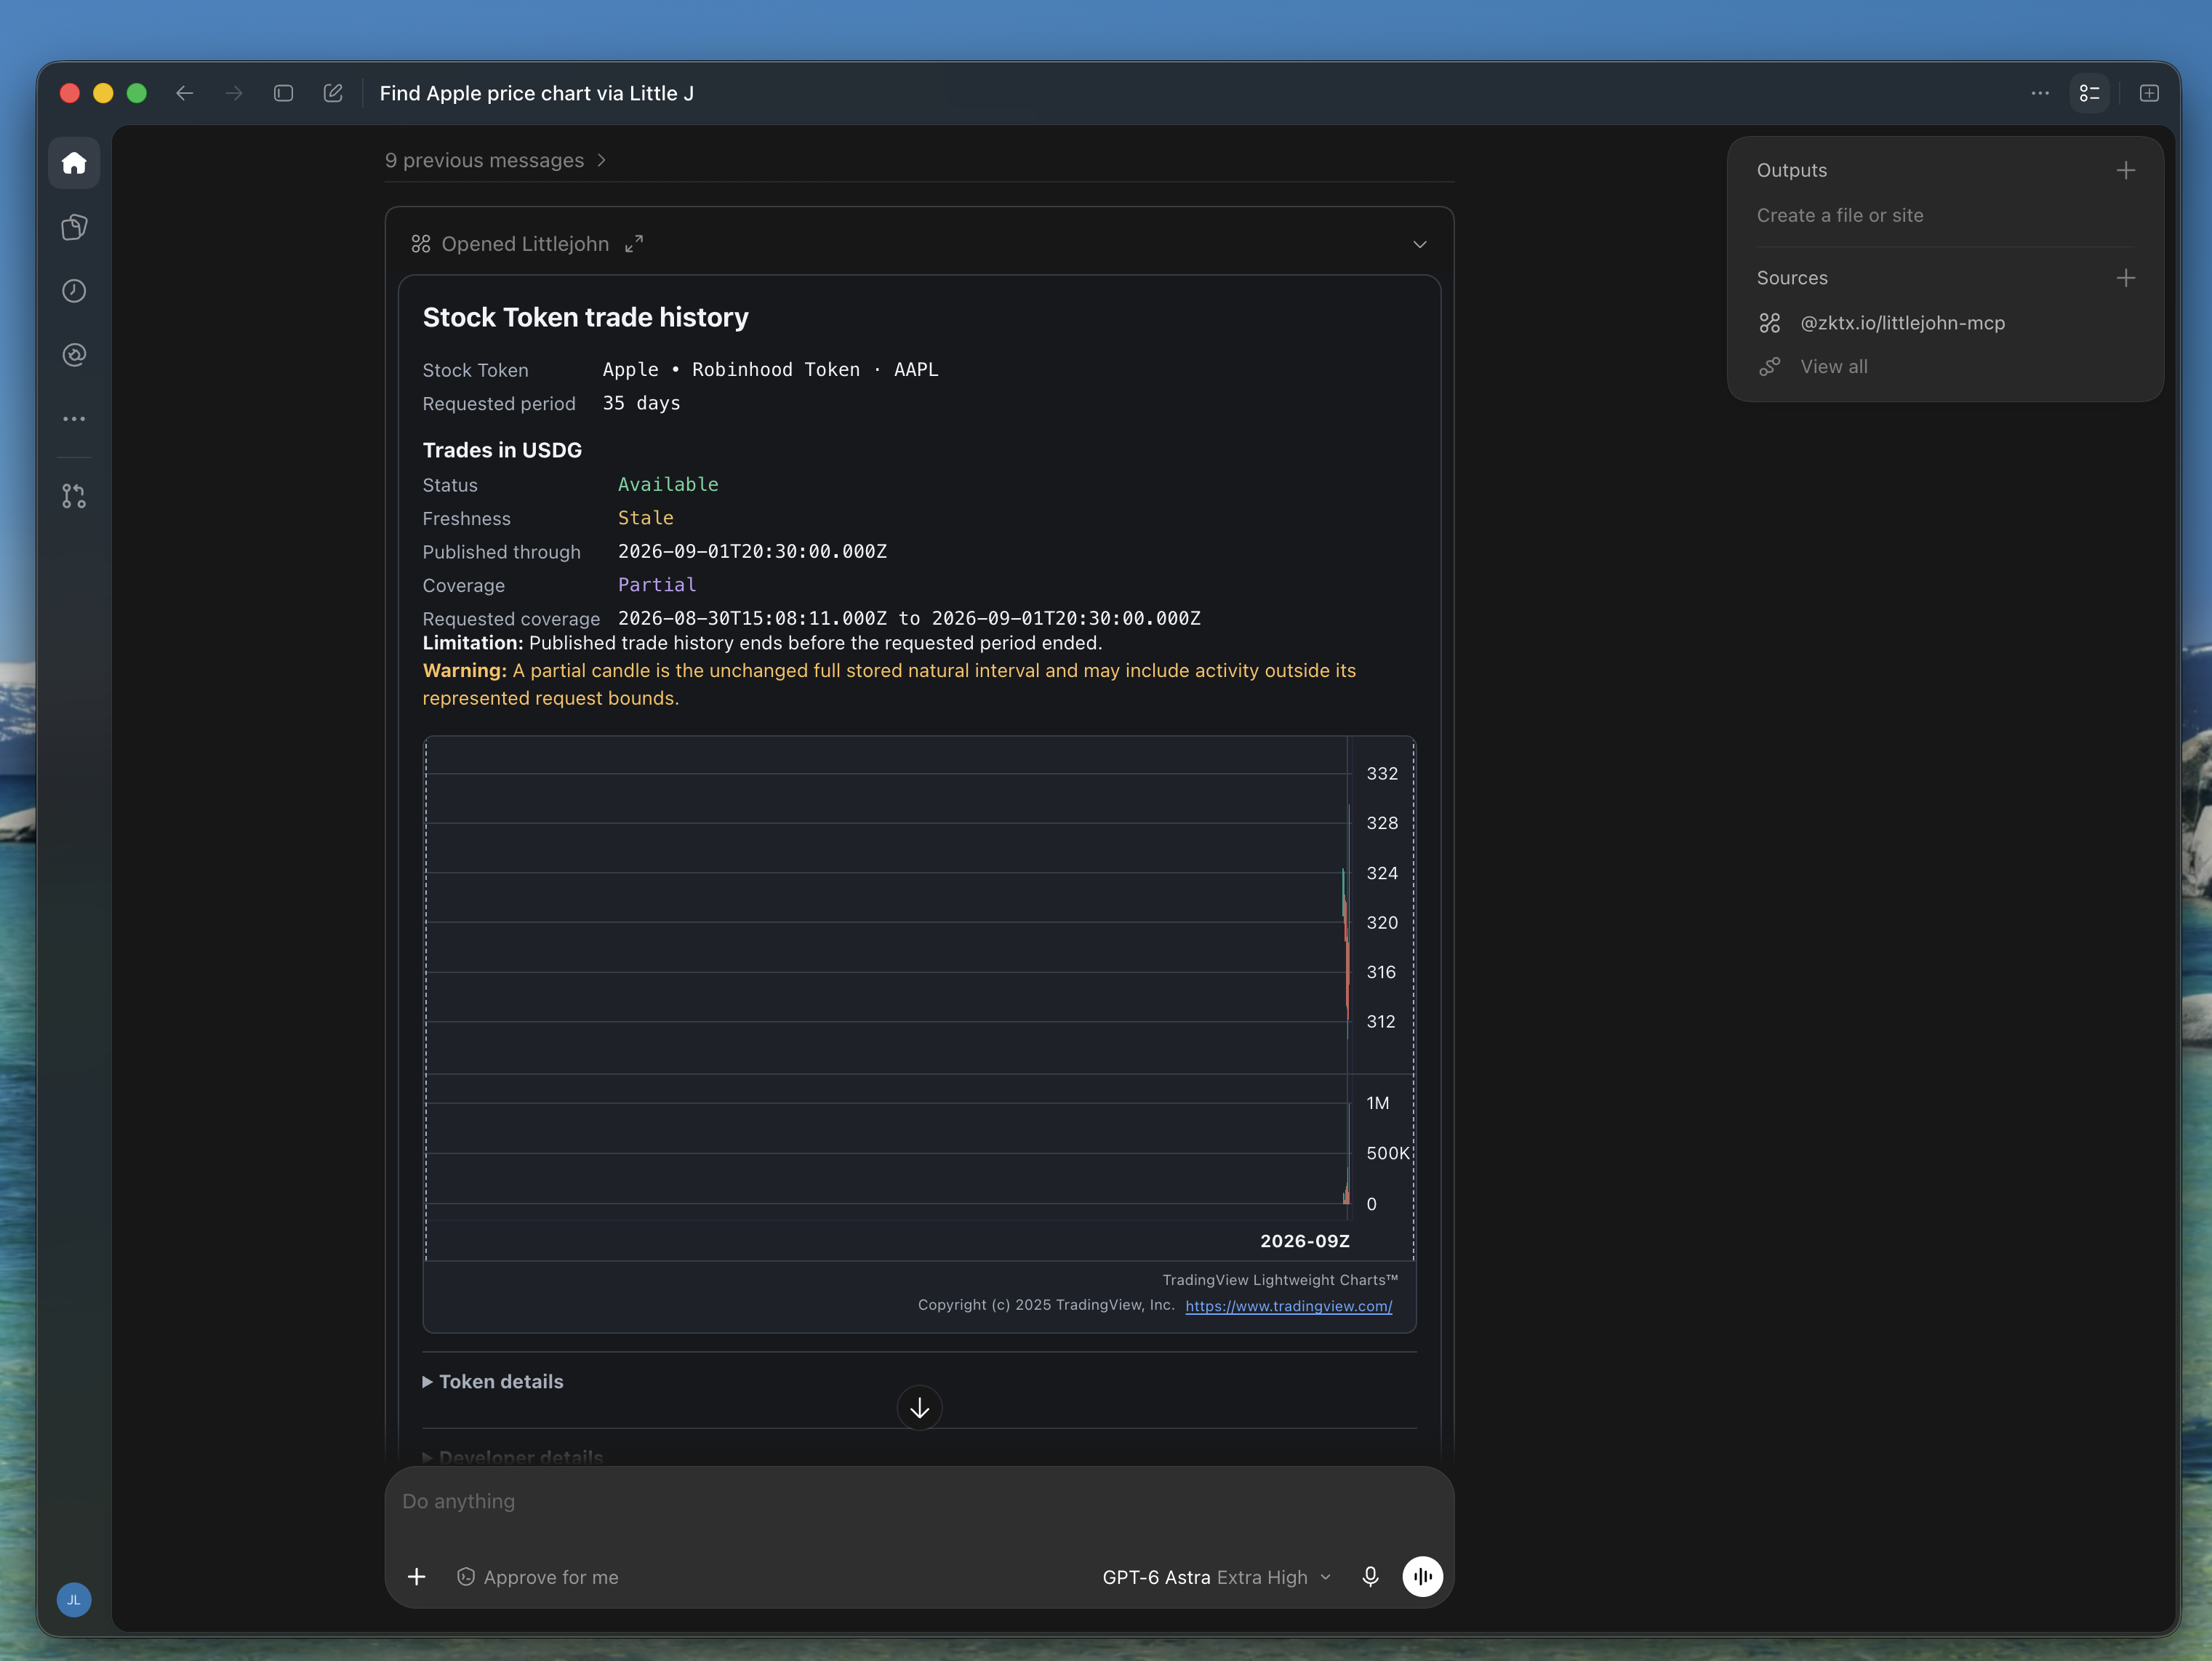The height and width of the screenshot is (1661, 2212).
Task: Start a new chat with compose icon
Action: click(333, 93)
